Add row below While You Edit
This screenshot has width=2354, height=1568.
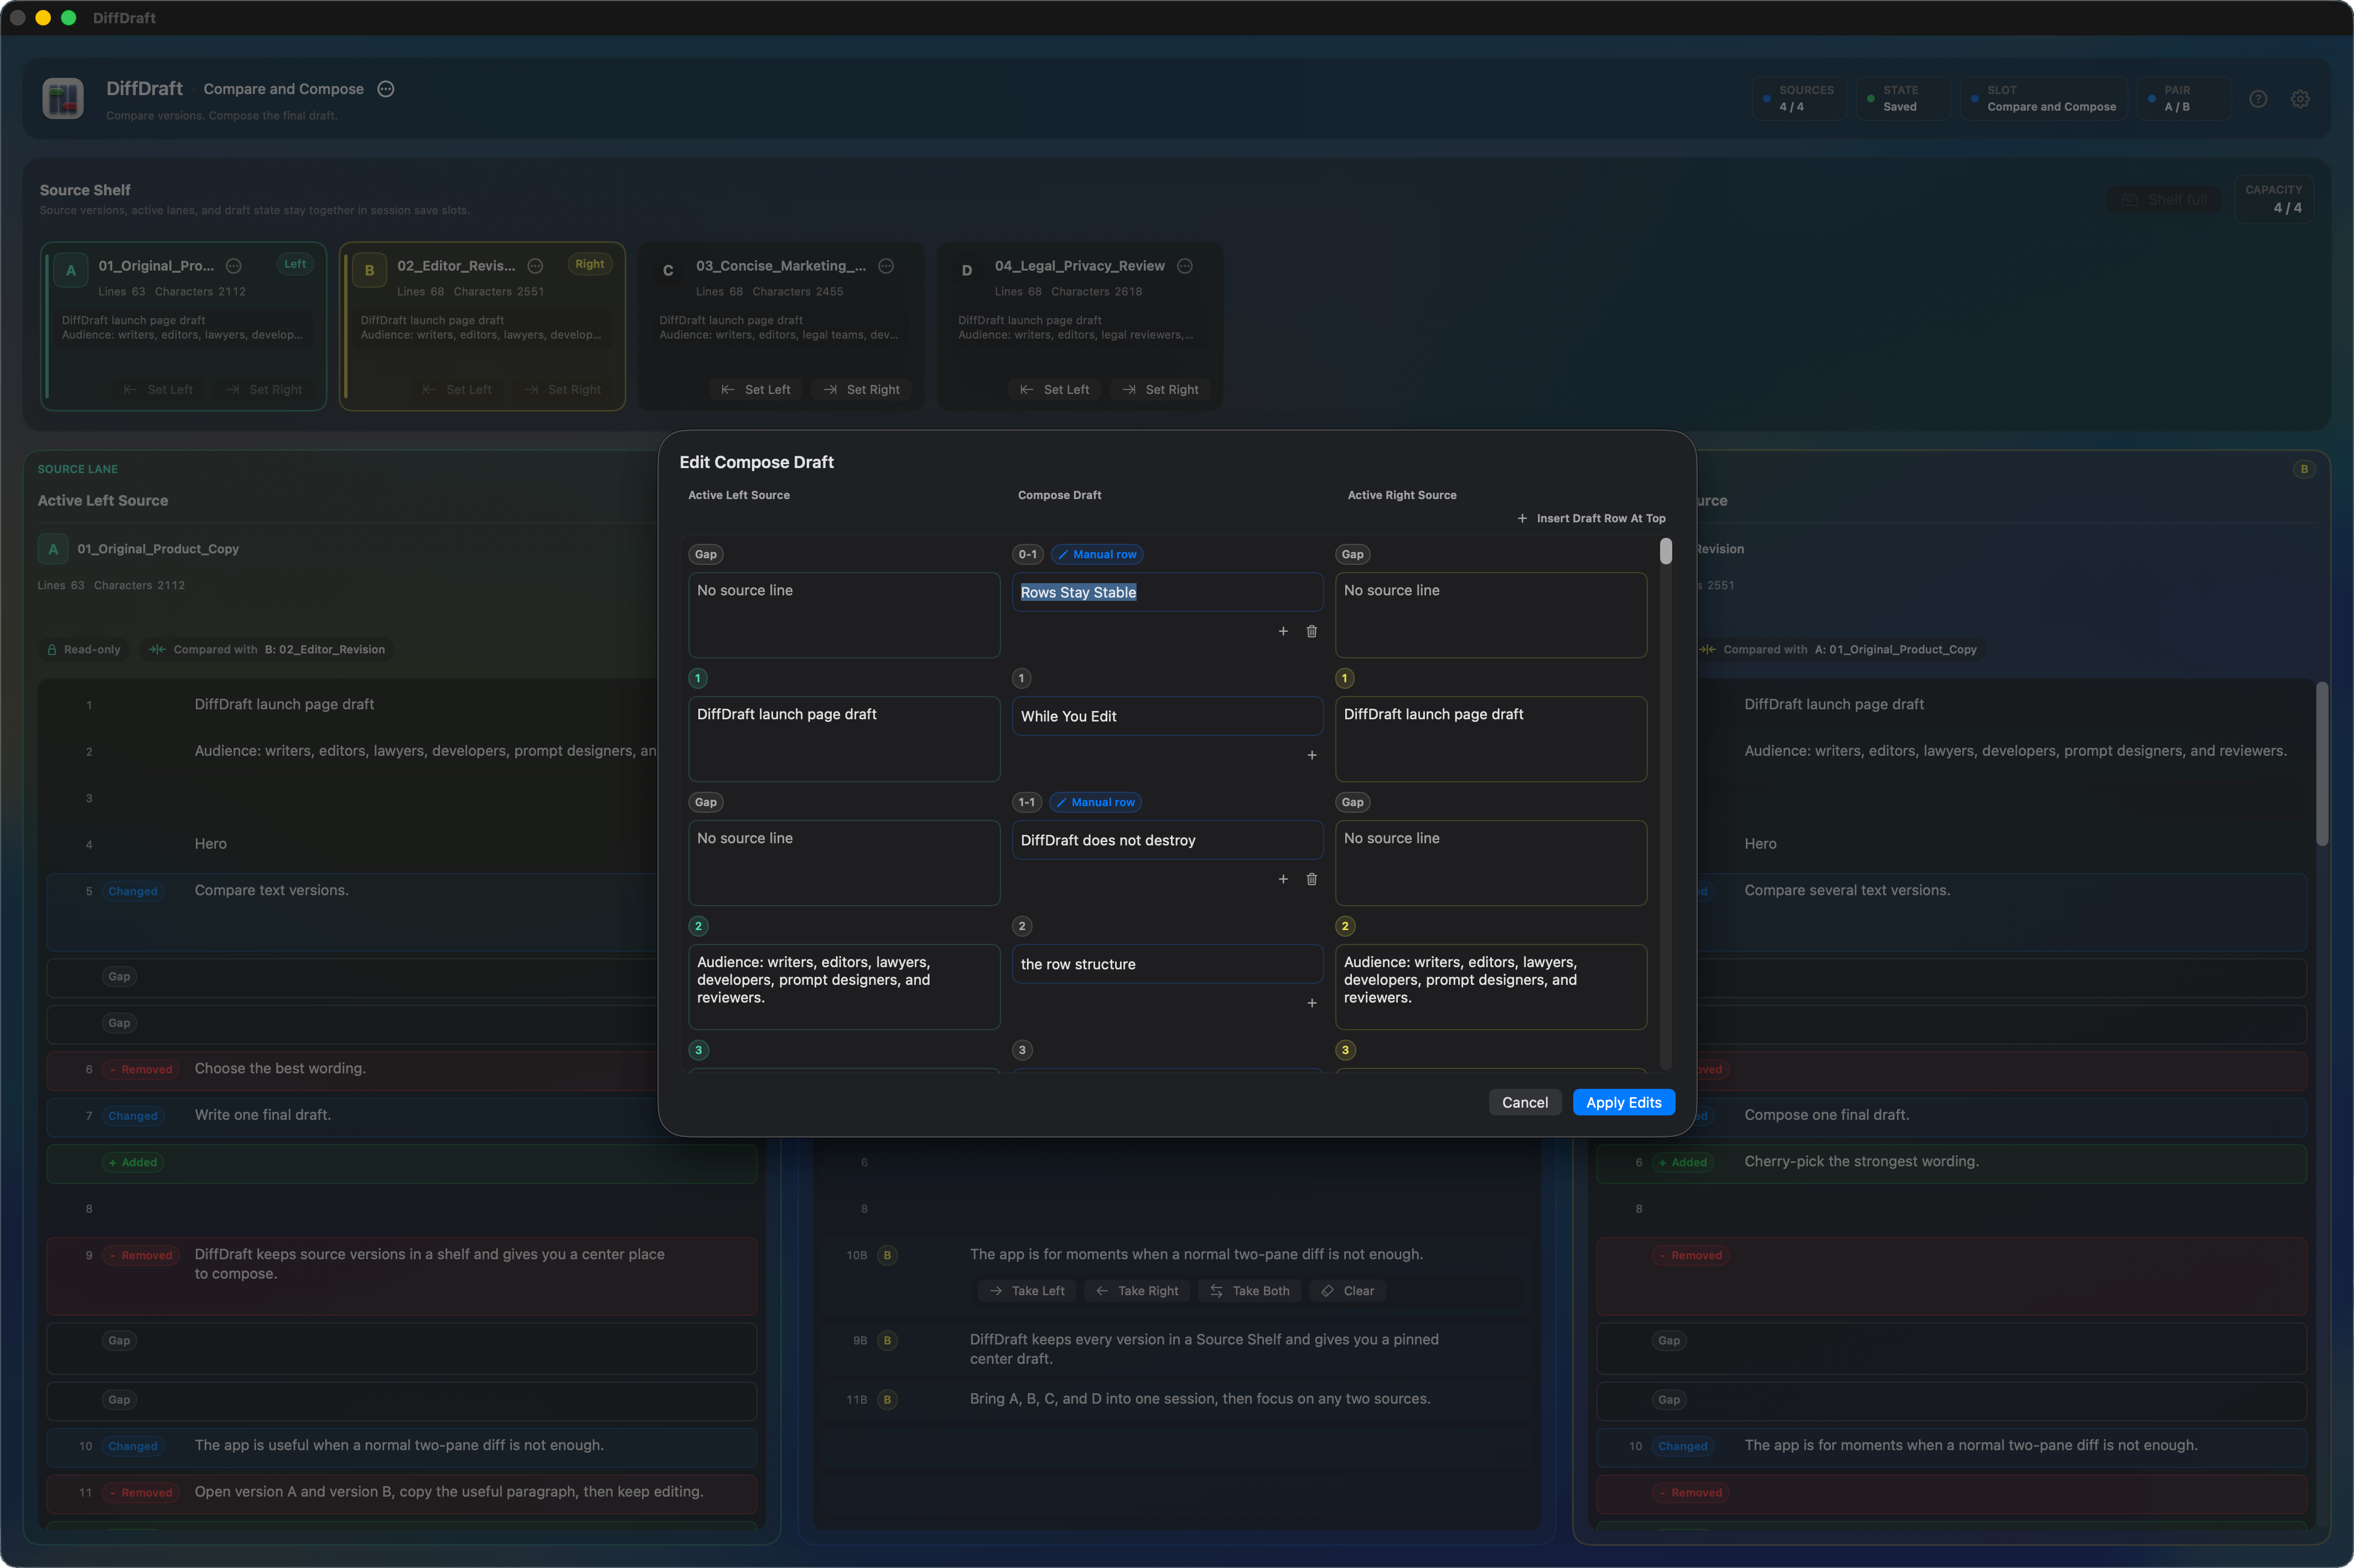(1312, 755)
